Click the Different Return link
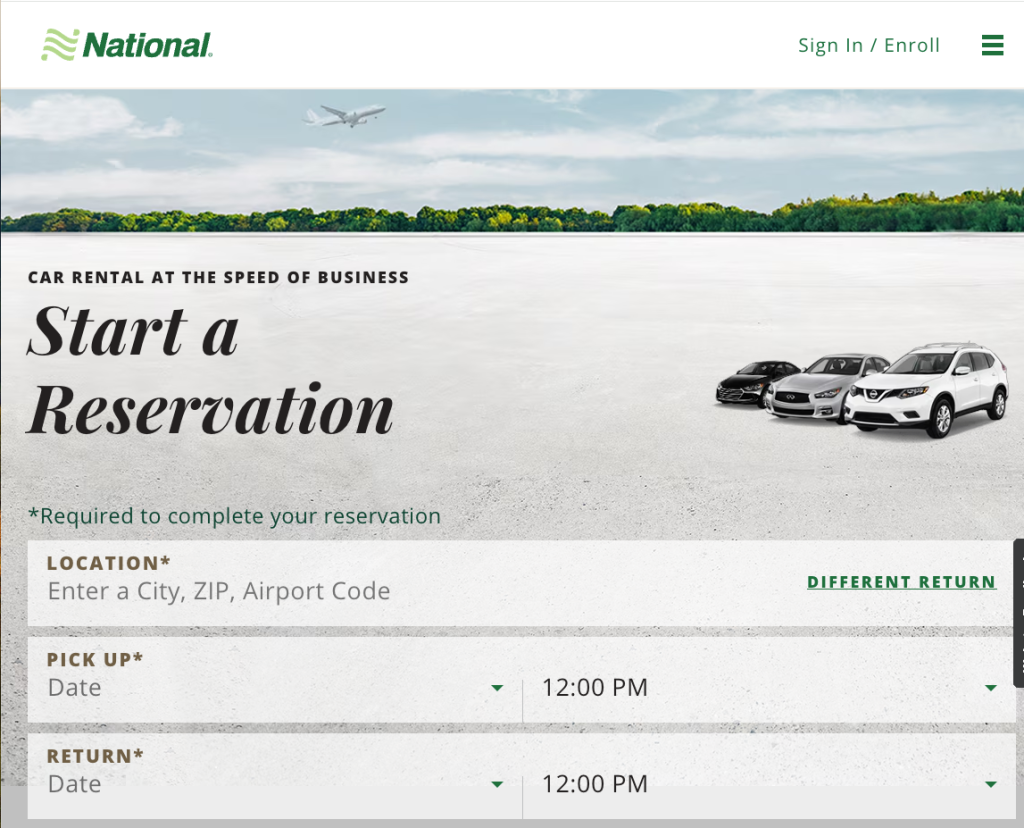1024x828 pixels. (901, 582)
